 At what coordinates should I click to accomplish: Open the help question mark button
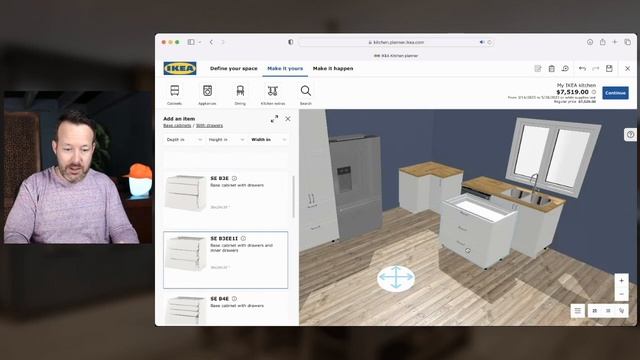(631, 134)
